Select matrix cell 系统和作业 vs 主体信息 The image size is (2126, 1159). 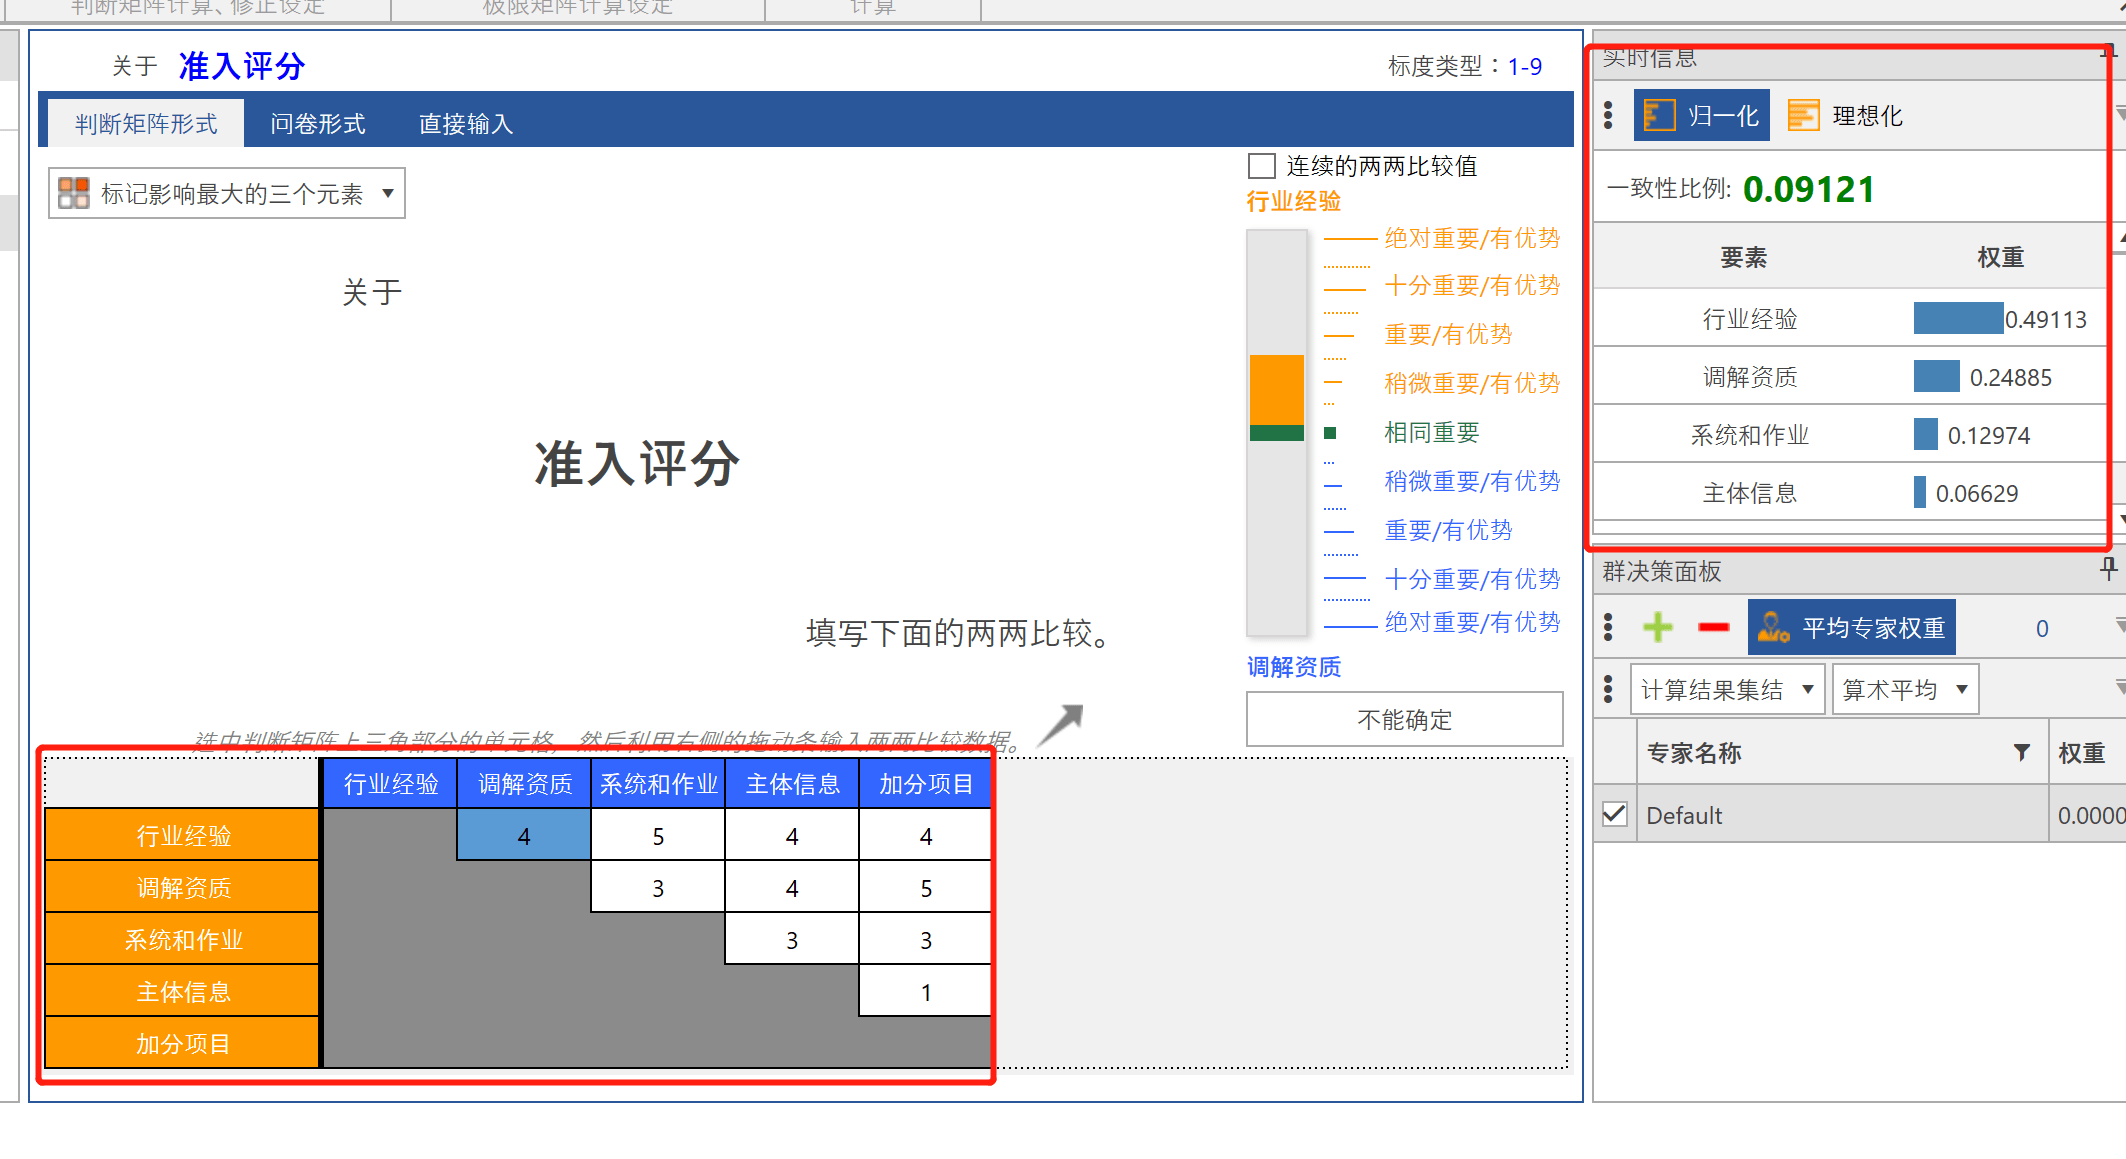(x=792, y=939)
